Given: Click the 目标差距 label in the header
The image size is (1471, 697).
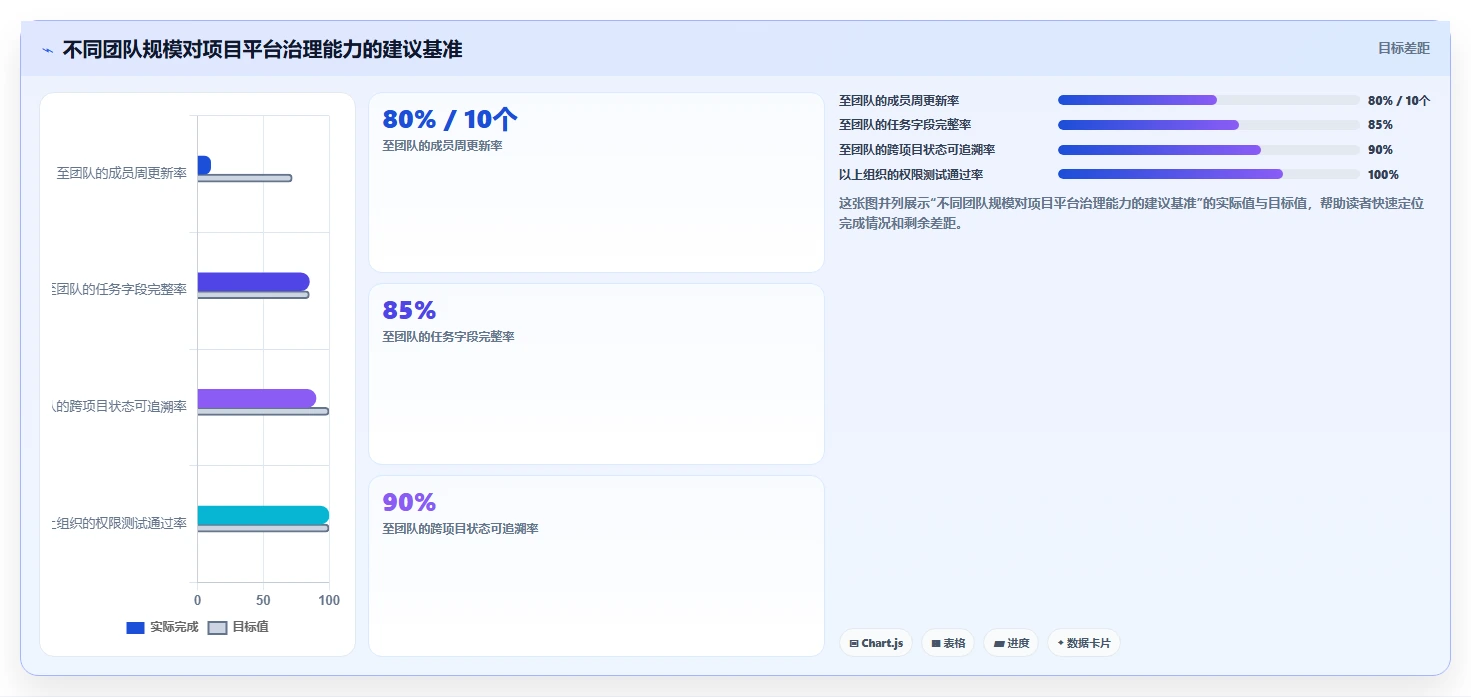Looking at the screenshot, I should pos(1404,48).
